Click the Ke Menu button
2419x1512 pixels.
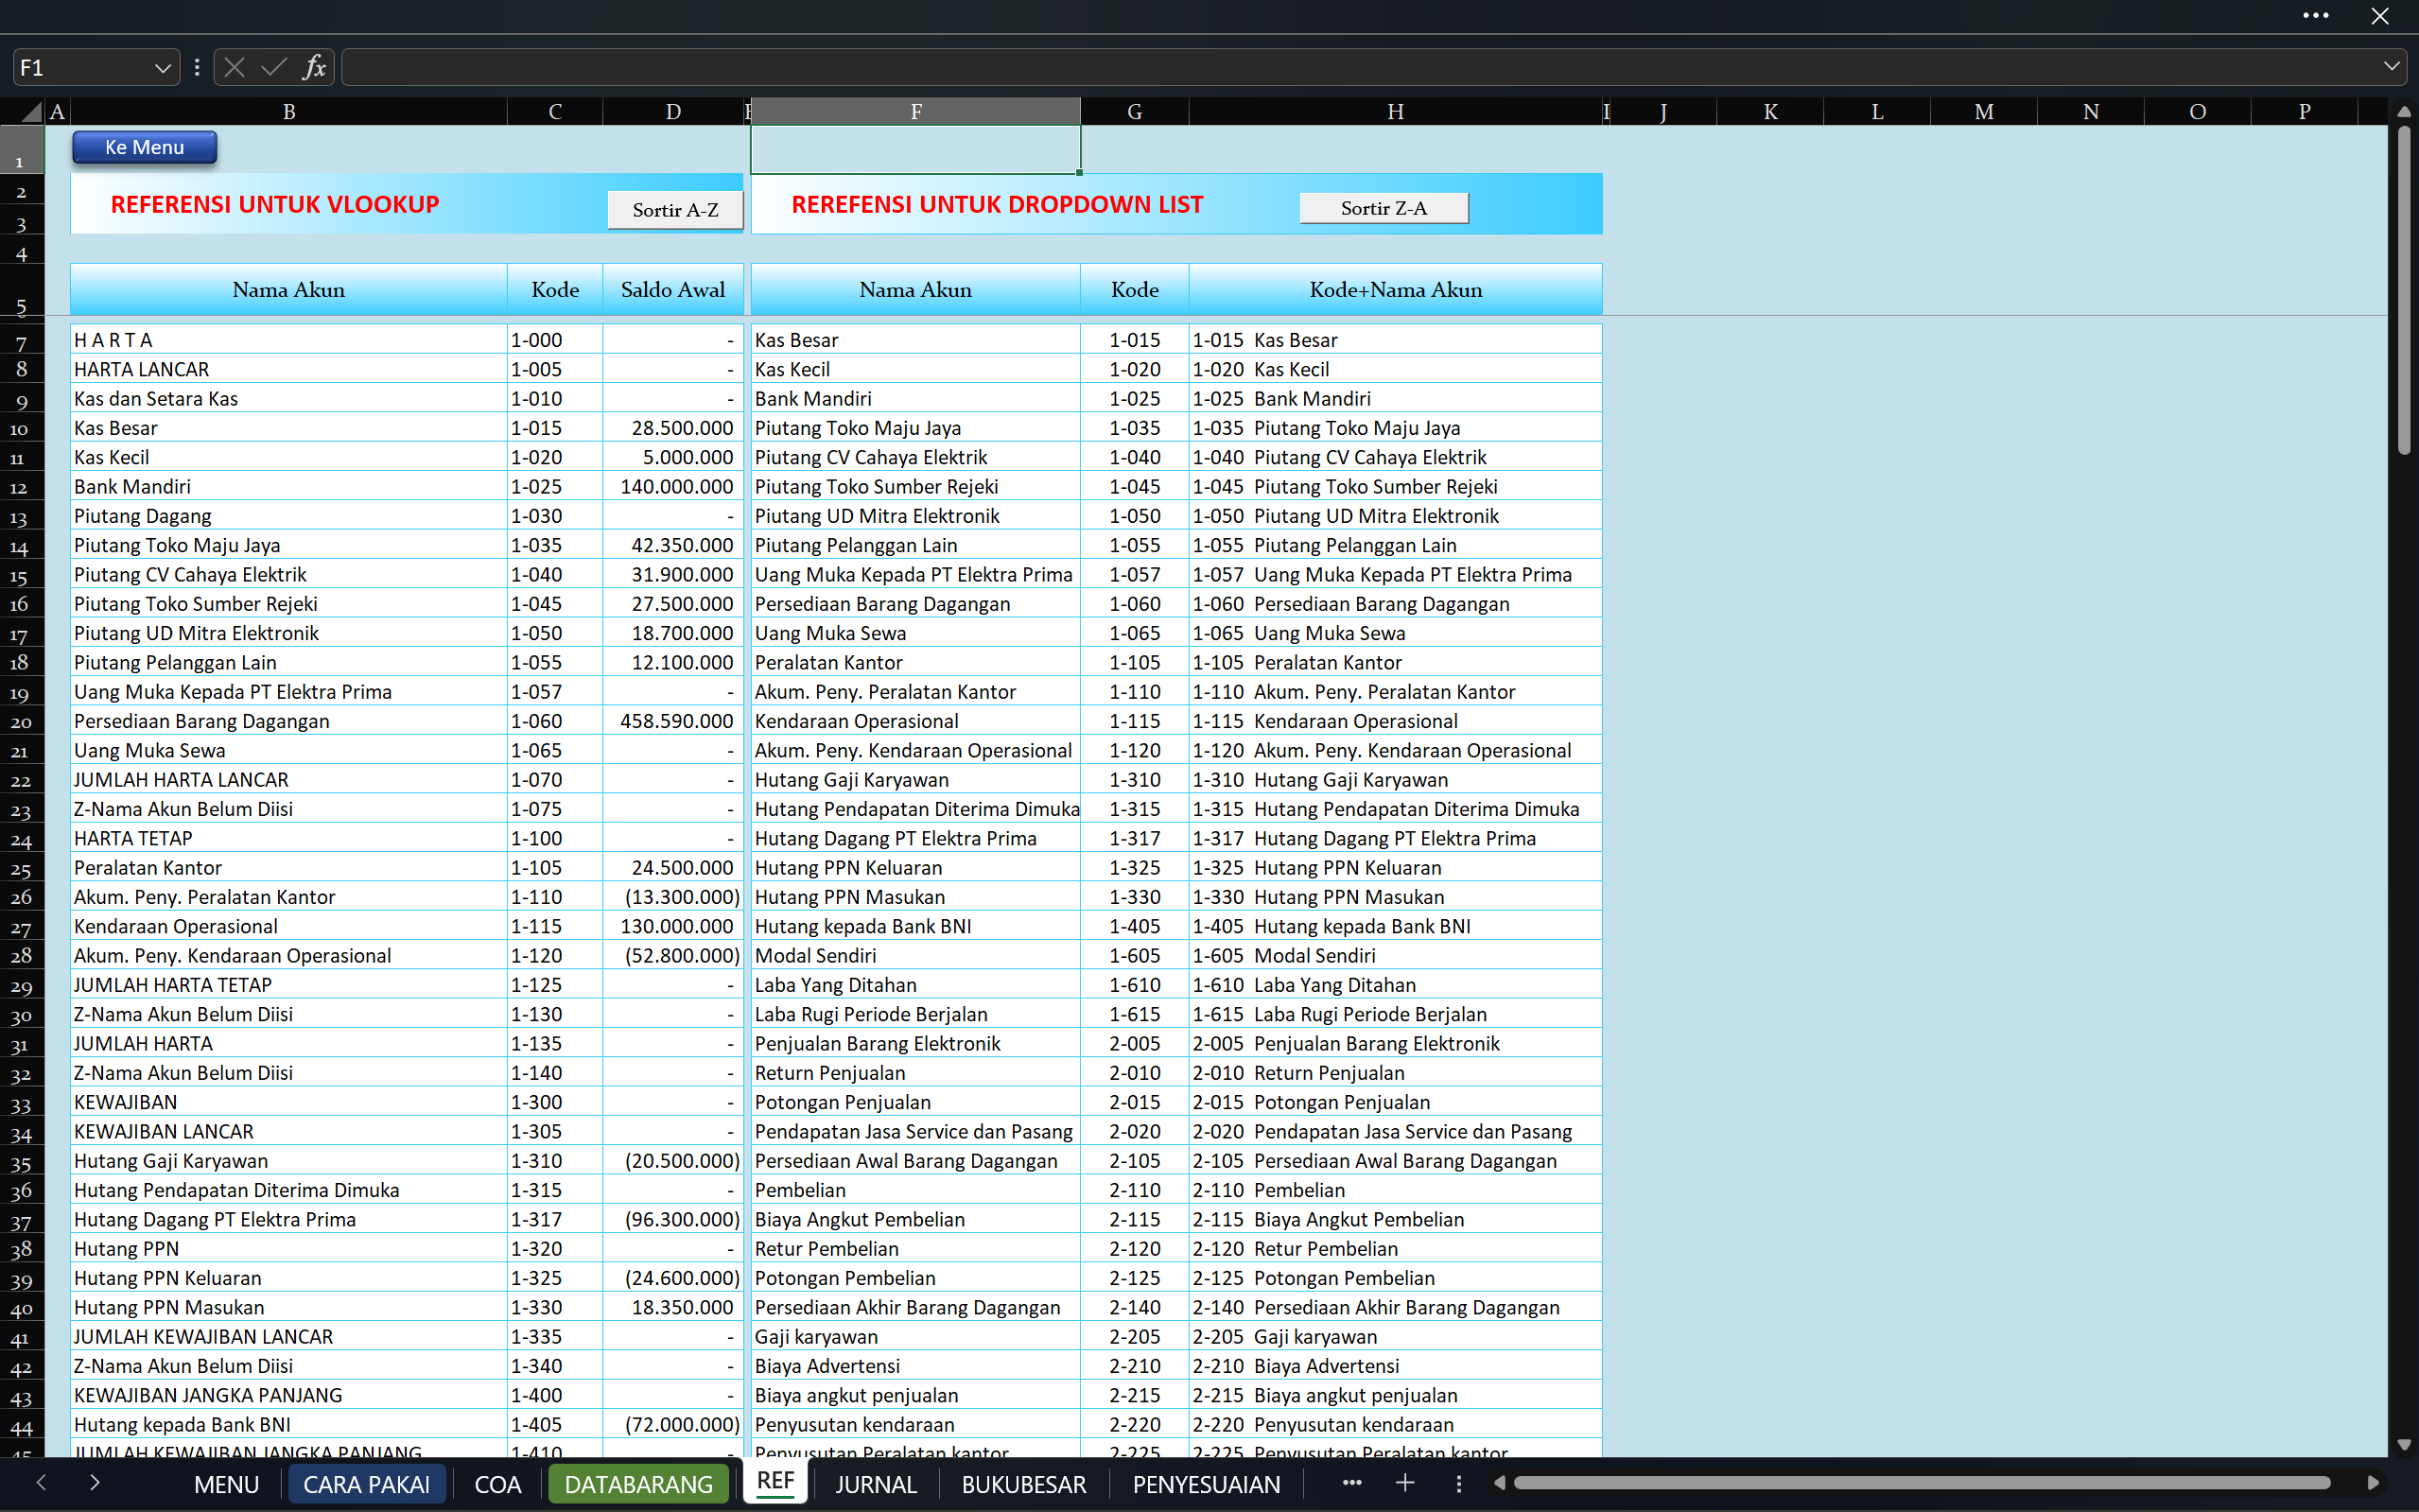tap(144, 147)
